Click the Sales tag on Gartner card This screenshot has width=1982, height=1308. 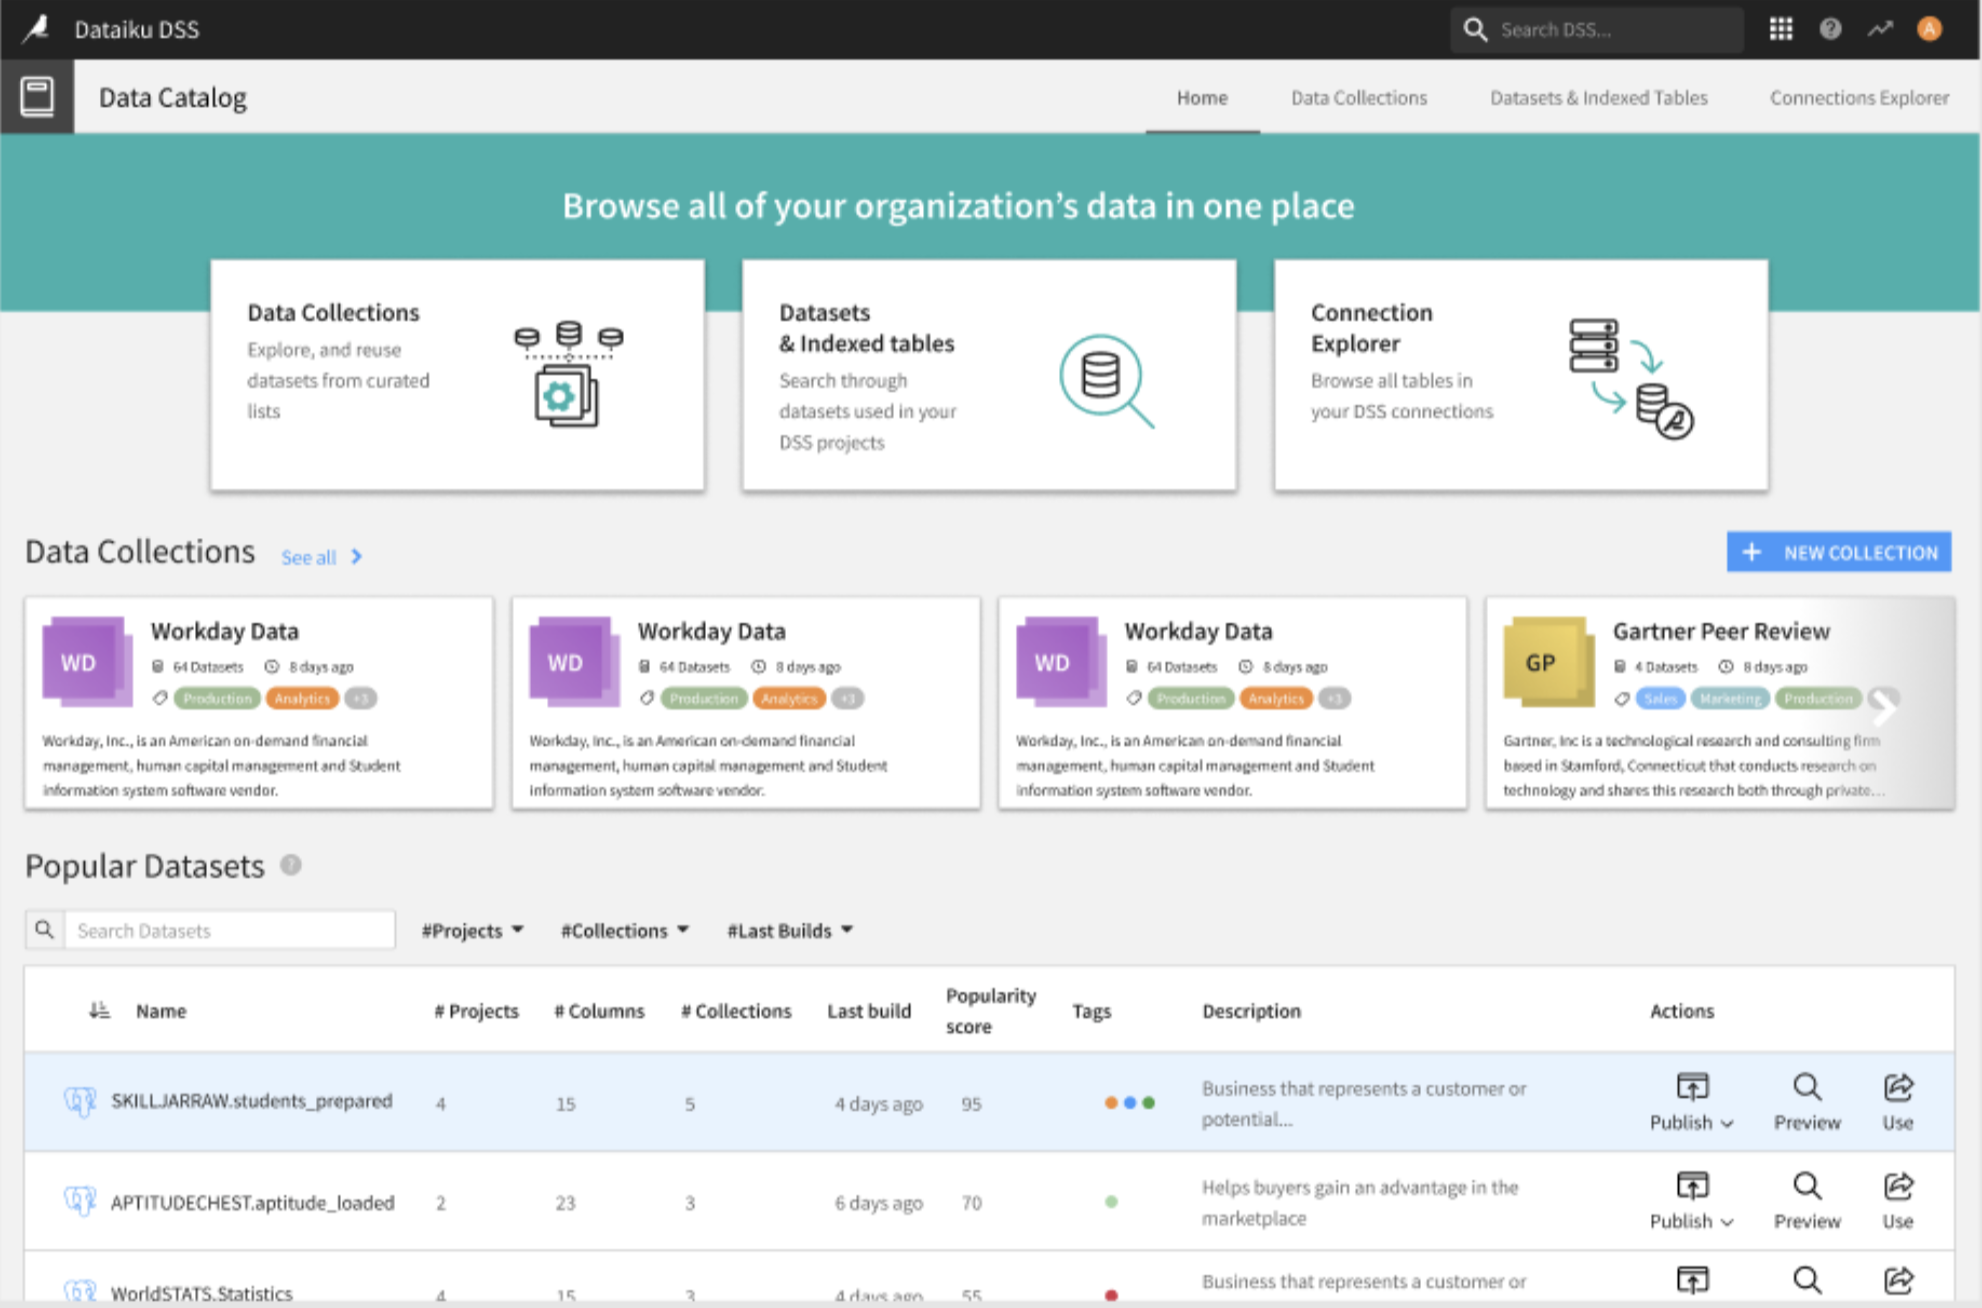(x=1660, y=698)
